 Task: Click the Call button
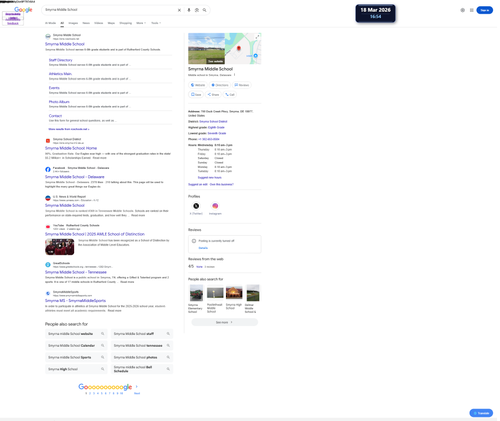tap(230, 95)
